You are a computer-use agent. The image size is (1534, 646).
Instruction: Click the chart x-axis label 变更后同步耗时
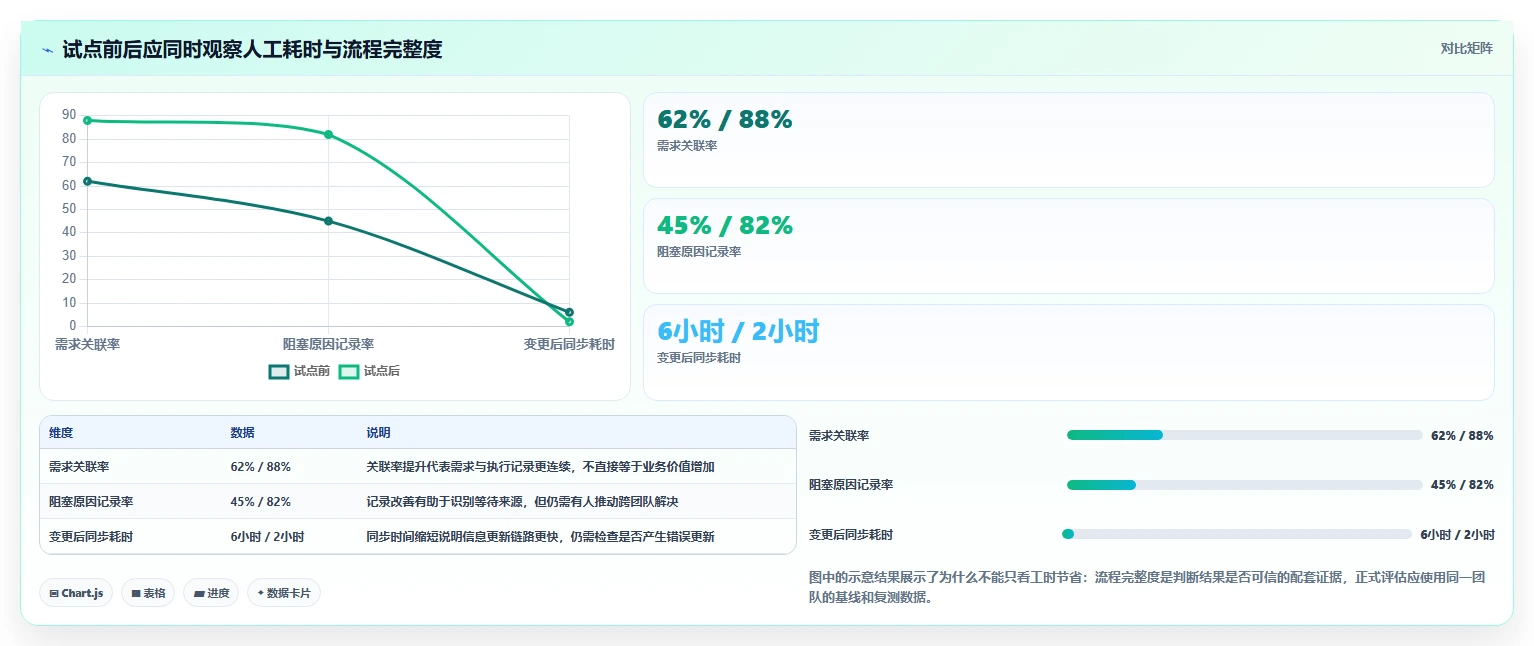(x=569, y=344)
